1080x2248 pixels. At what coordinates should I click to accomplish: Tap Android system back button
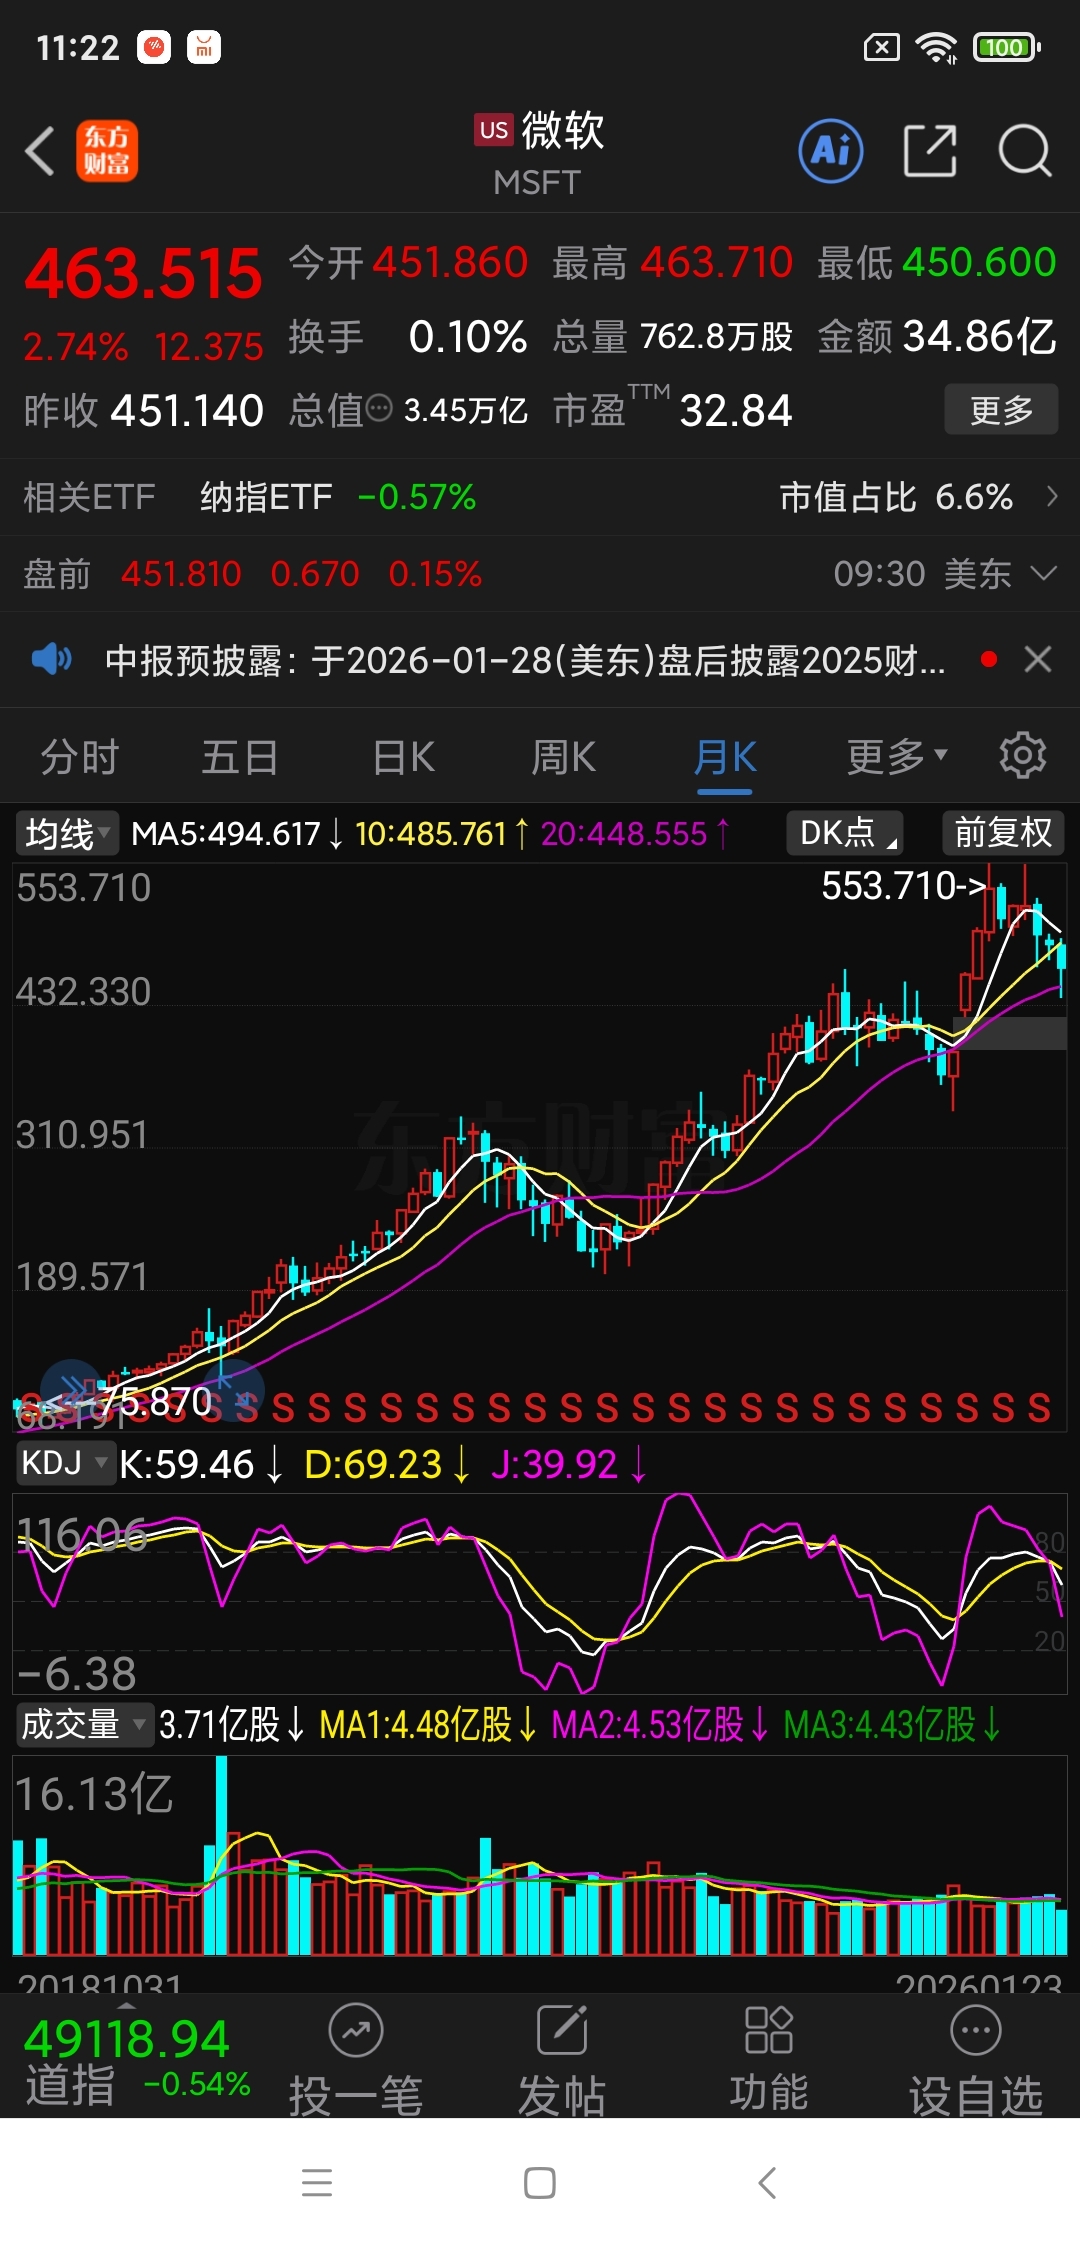[767, 2183]
